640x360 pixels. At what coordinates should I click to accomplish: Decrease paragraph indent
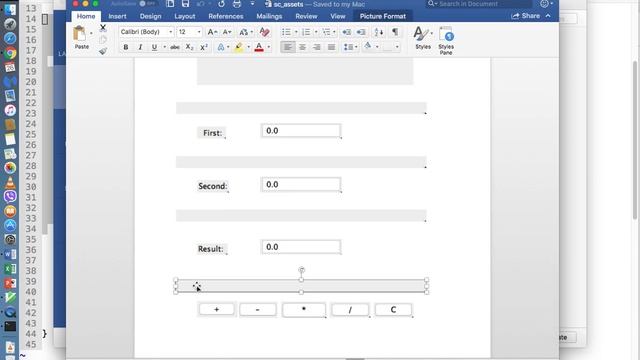coord(347,32)
